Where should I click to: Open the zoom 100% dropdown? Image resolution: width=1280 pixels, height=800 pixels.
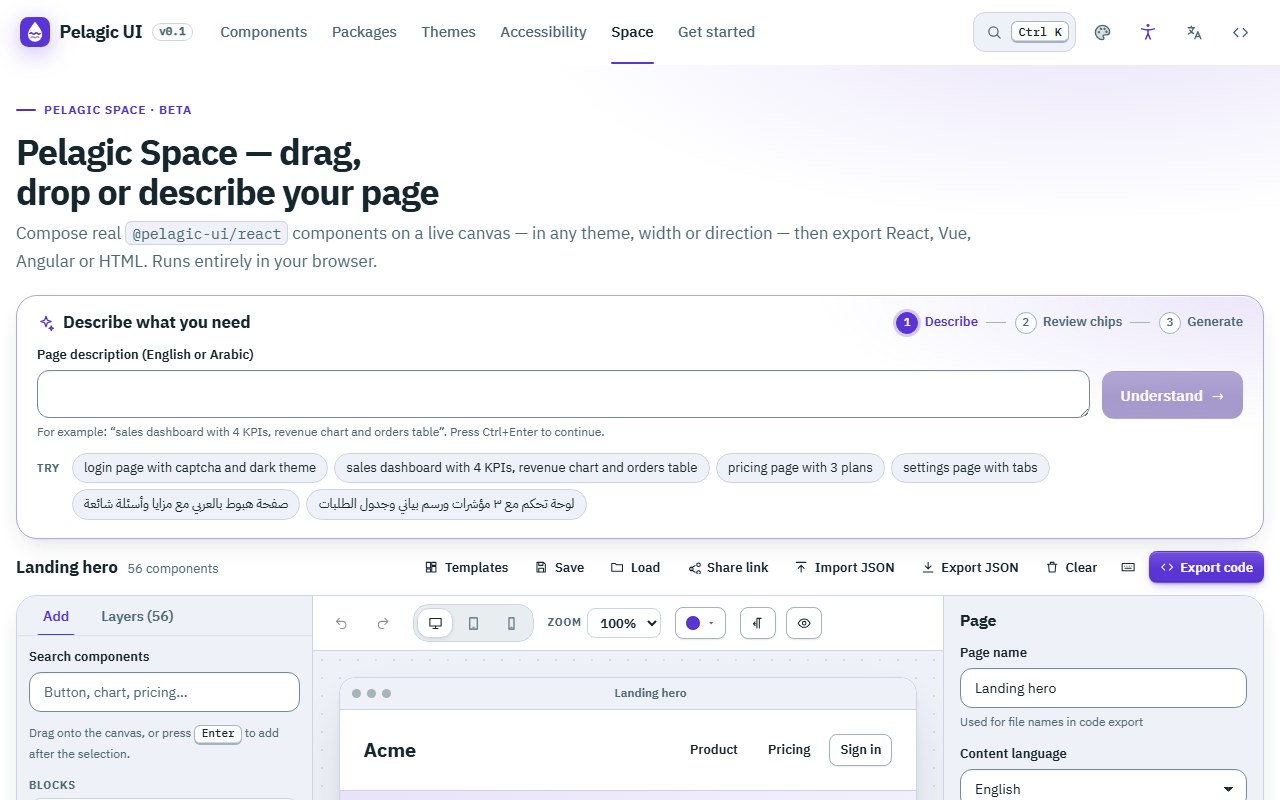(624, 623)
